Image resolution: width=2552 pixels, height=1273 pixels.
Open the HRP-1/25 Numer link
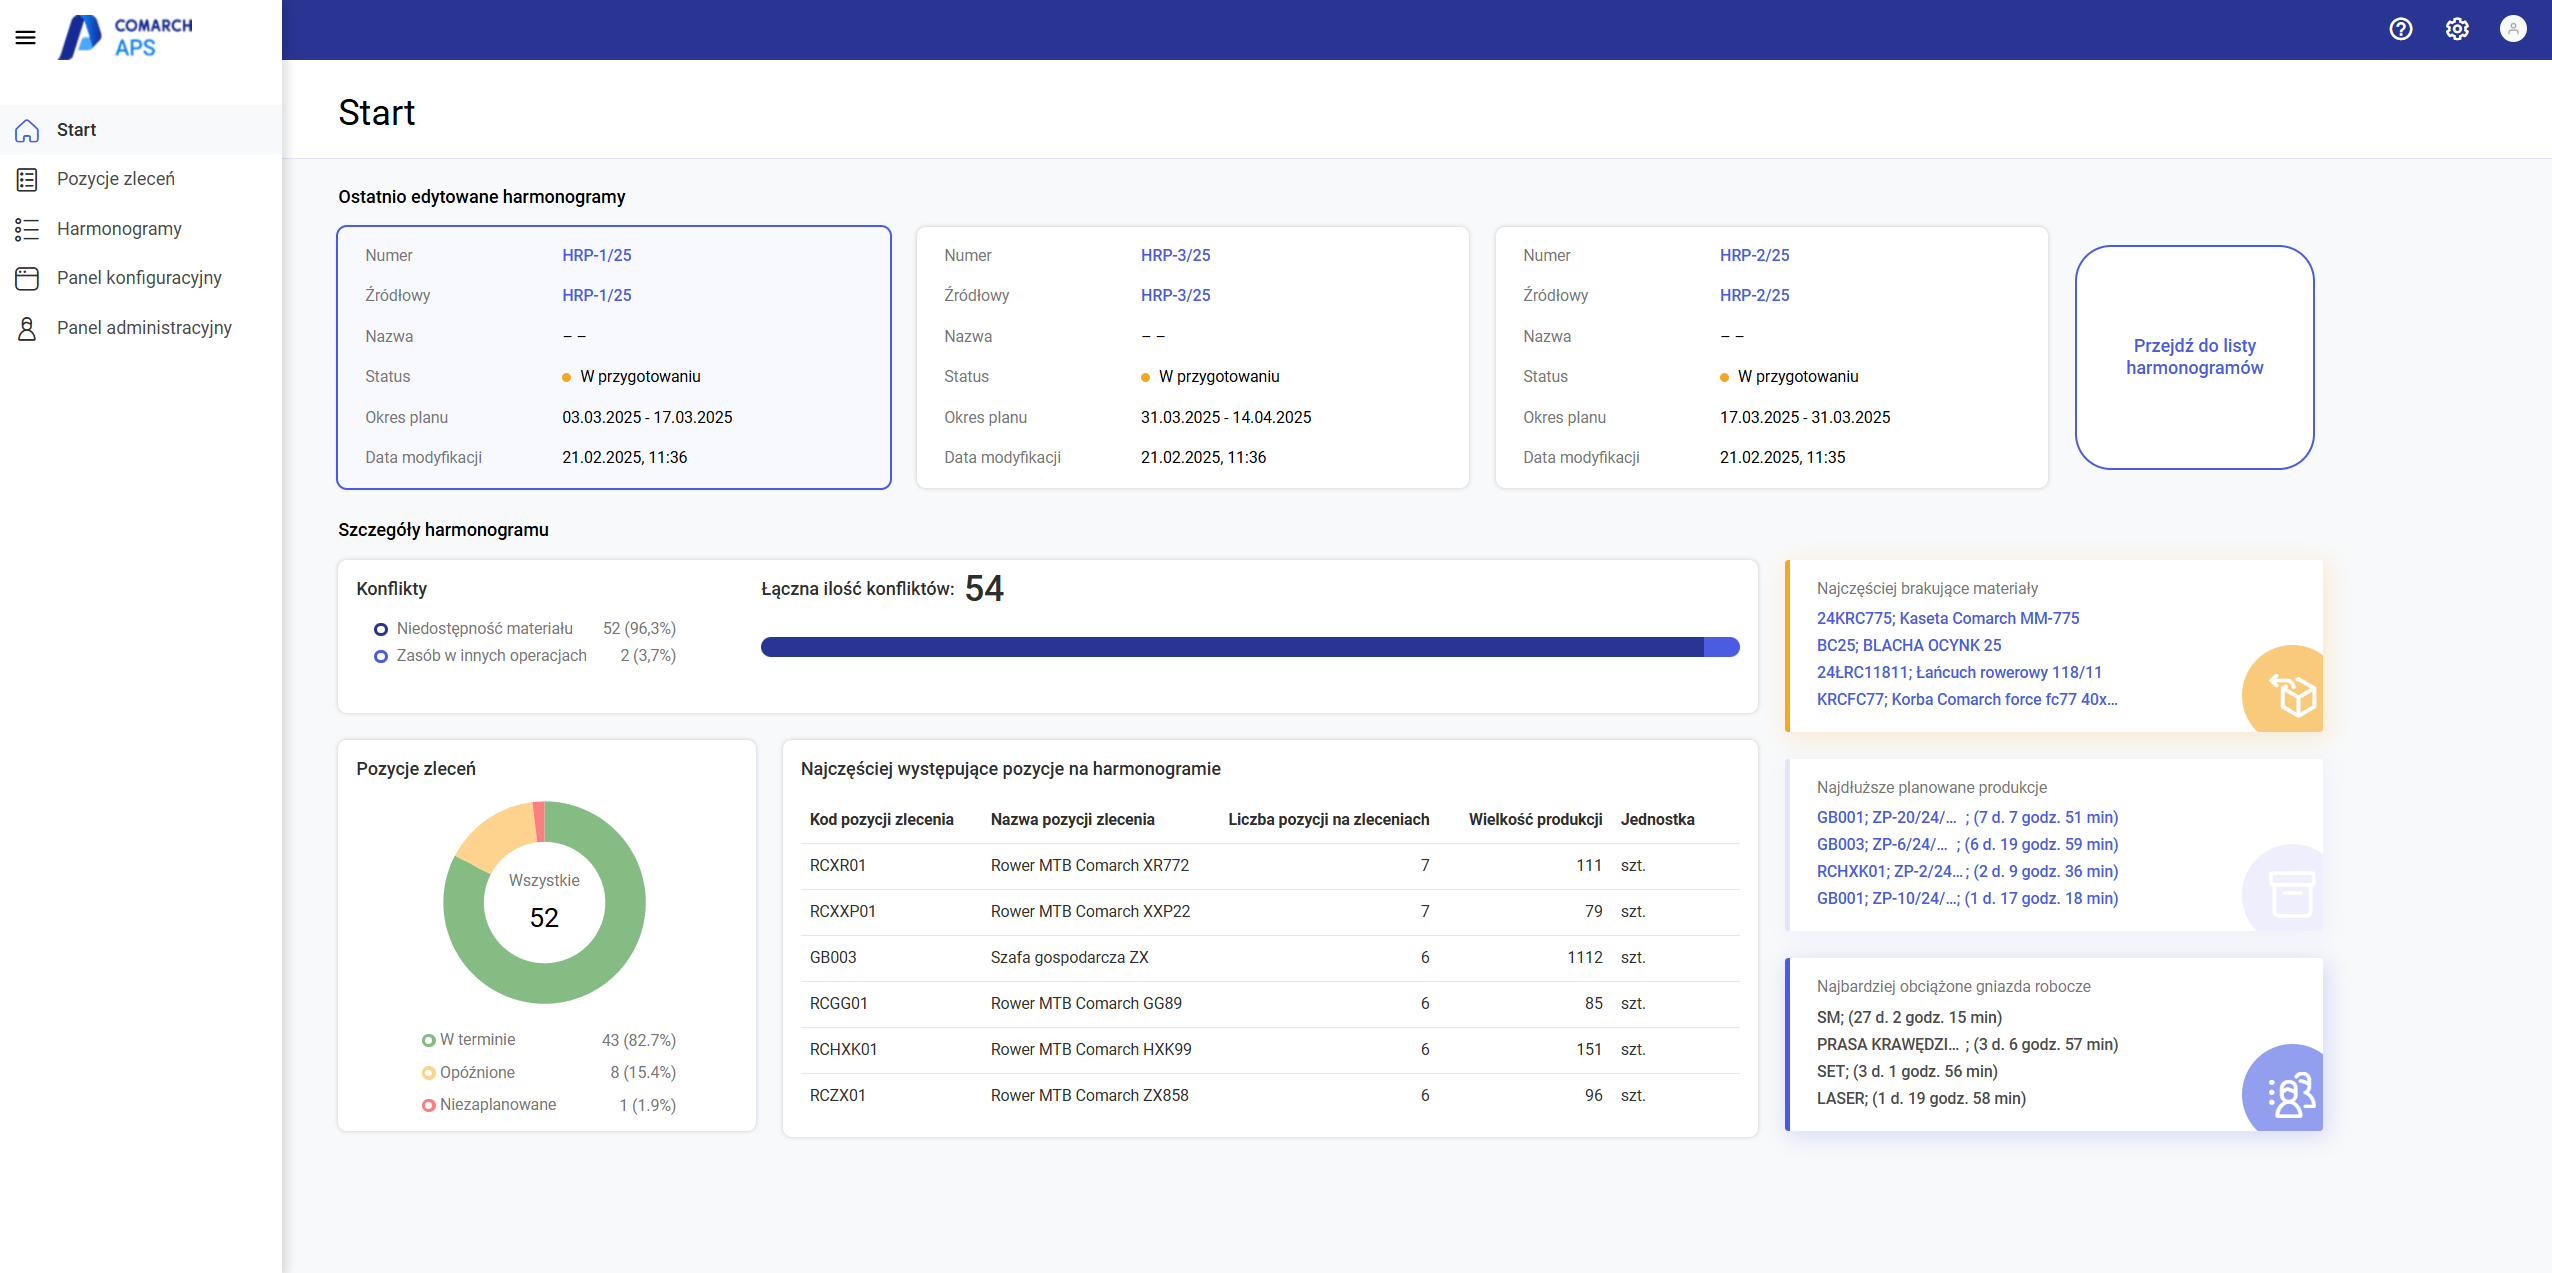(x=597, y=255)
